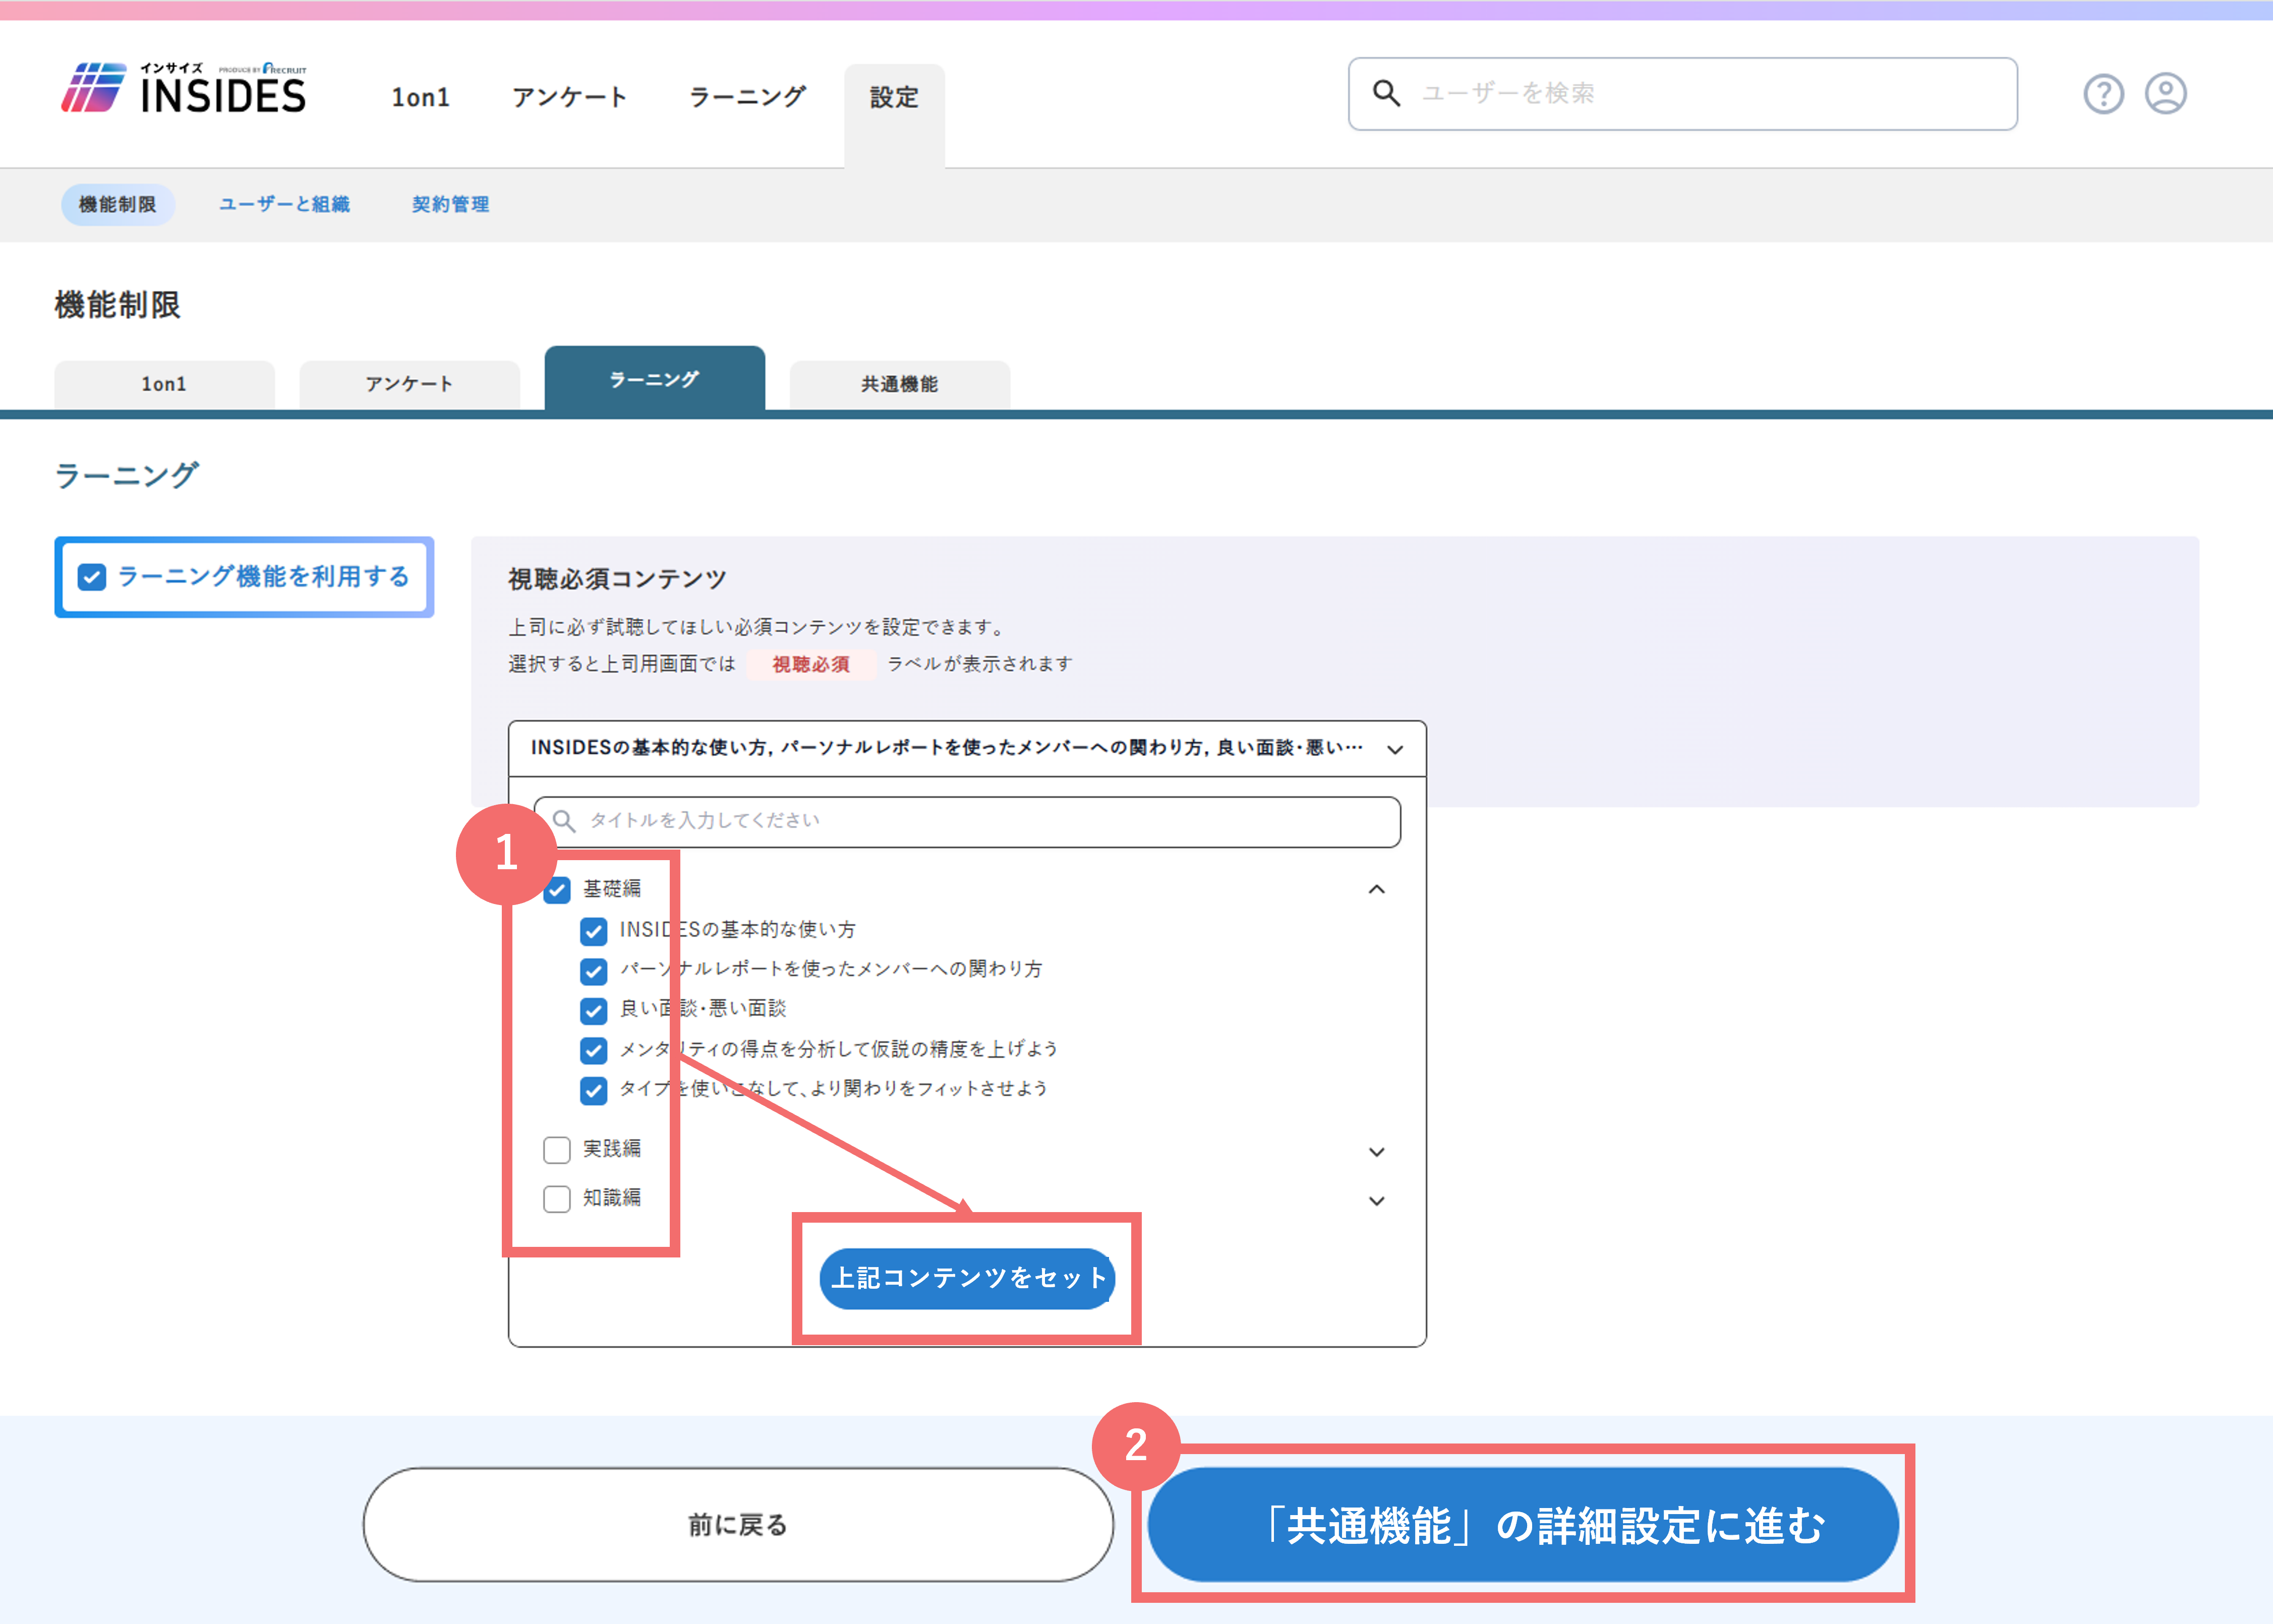2273x1624 pixels.
Task: Focus the タイトルを入力してください search field
Action: 967,822
